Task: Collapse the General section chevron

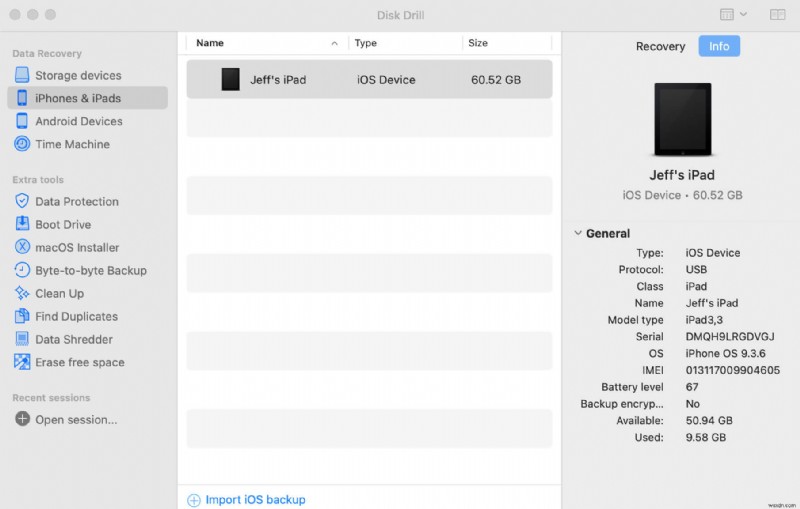Action: click(x=578, y=233)
